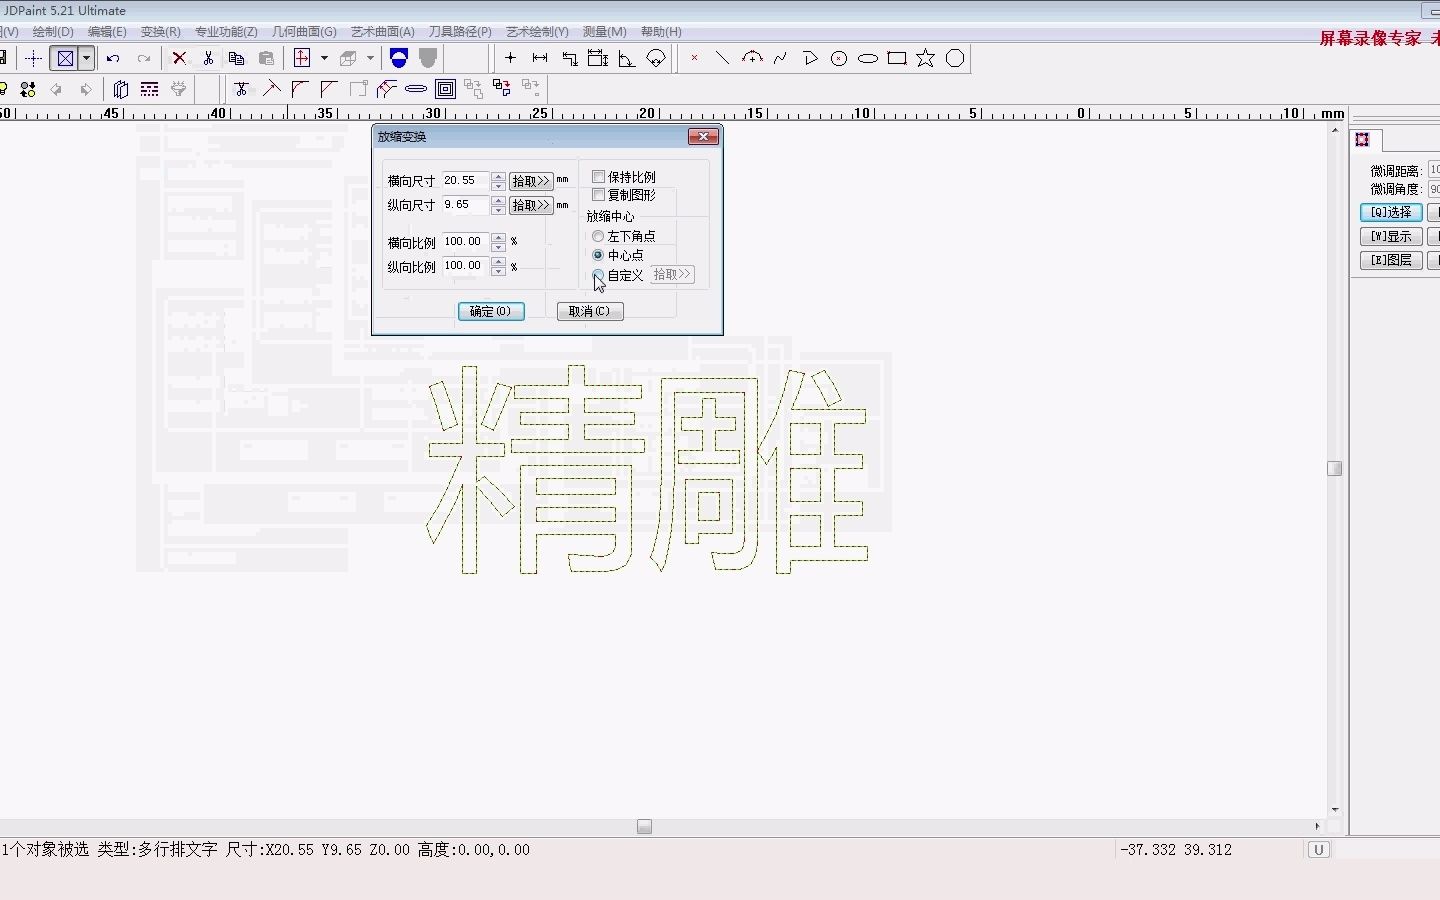Image resolution: width=1440 pixels, height=900 pixels.
Task: Click 拾取>> button for 横向尺寸
Action: 531,181
